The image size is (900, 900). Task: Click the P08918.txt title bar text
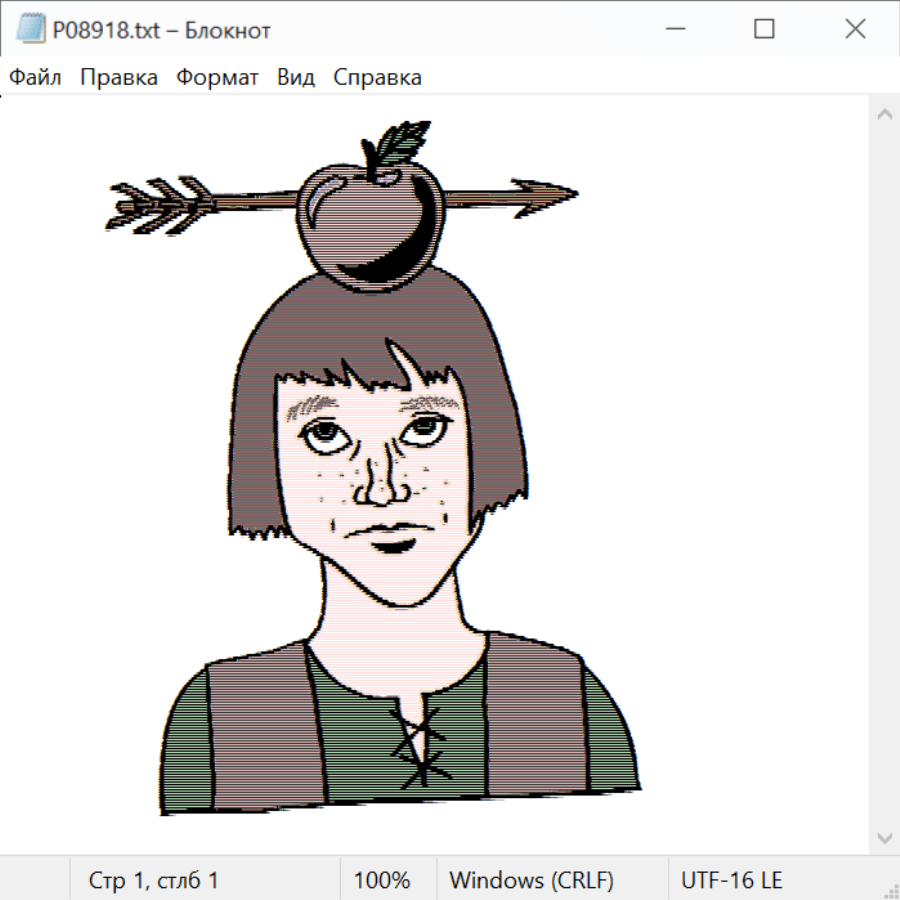point(162,30)
